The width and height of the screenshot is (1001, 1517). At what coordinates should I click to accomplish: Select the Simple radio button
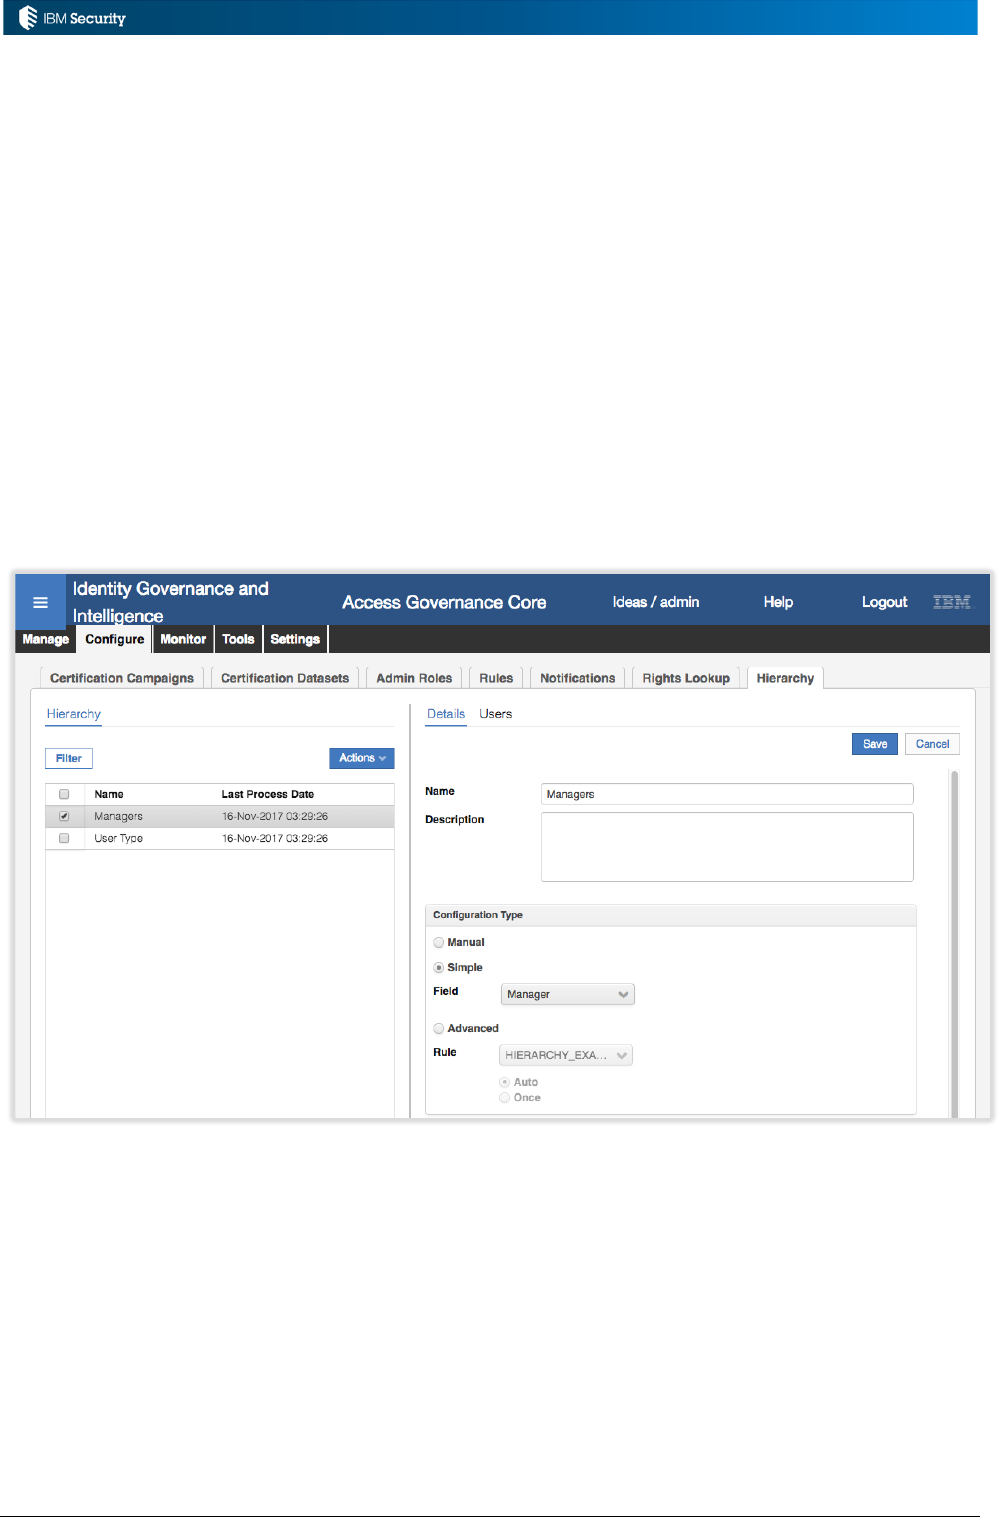click(438, 967)
